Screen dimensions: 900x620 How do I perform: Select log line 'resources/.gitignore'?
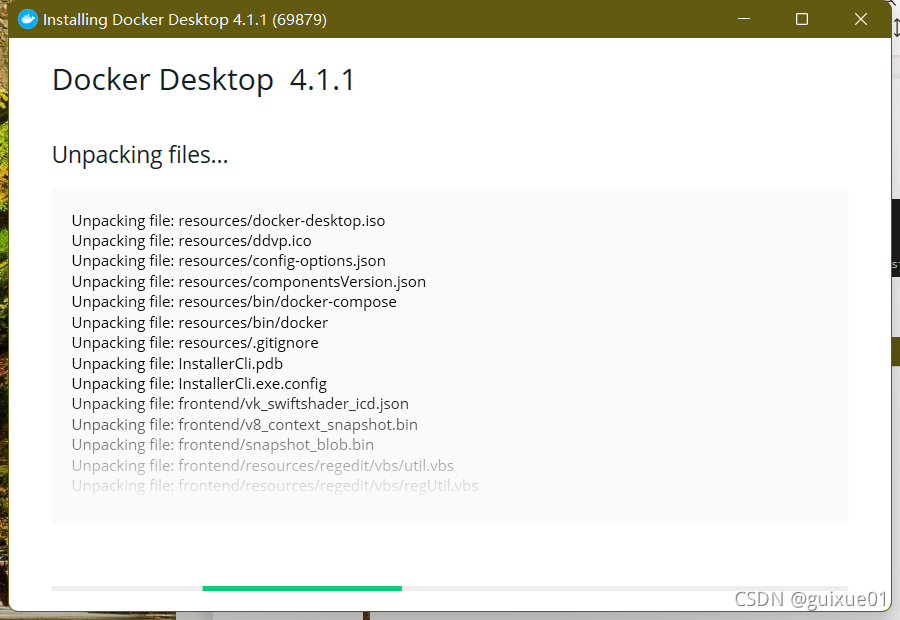click(x=195, y=343)
